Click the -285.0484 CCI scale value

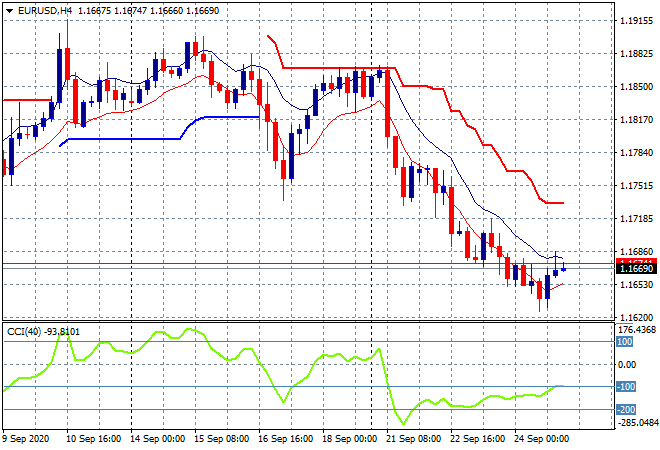(x=636, y=422)
